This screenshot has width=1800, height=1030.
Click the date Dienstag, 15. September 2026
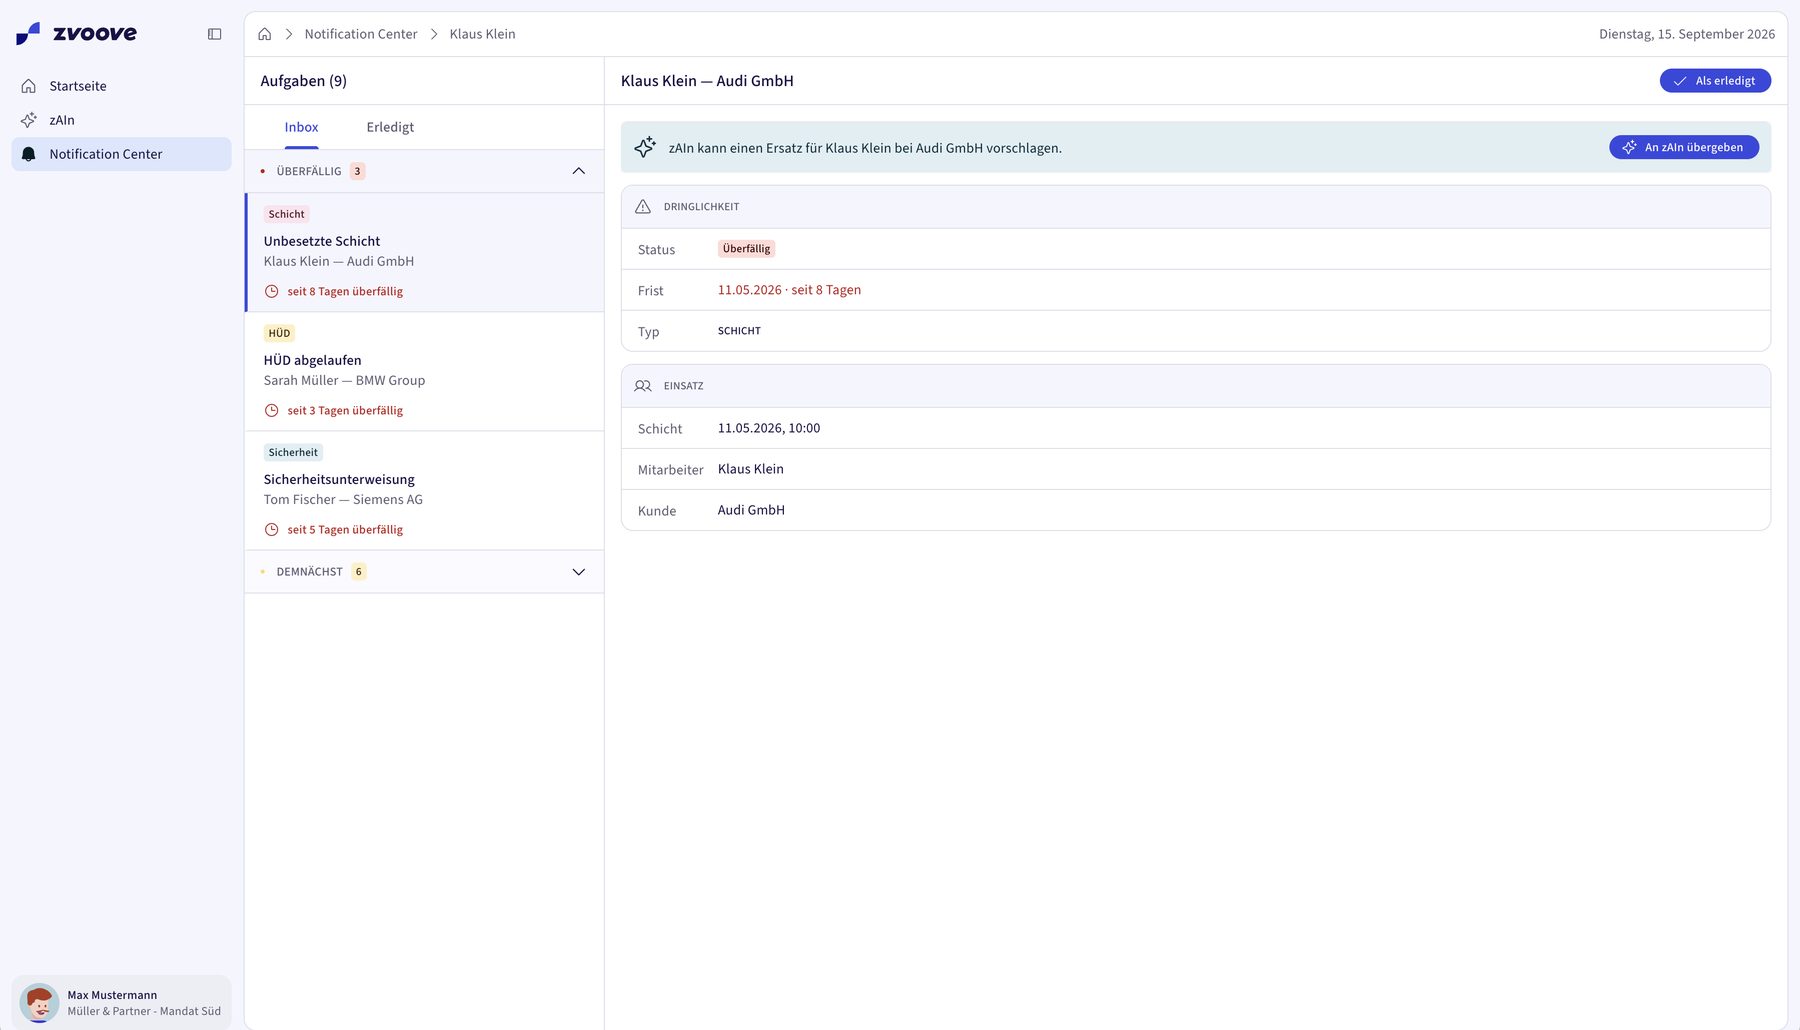1687,34
